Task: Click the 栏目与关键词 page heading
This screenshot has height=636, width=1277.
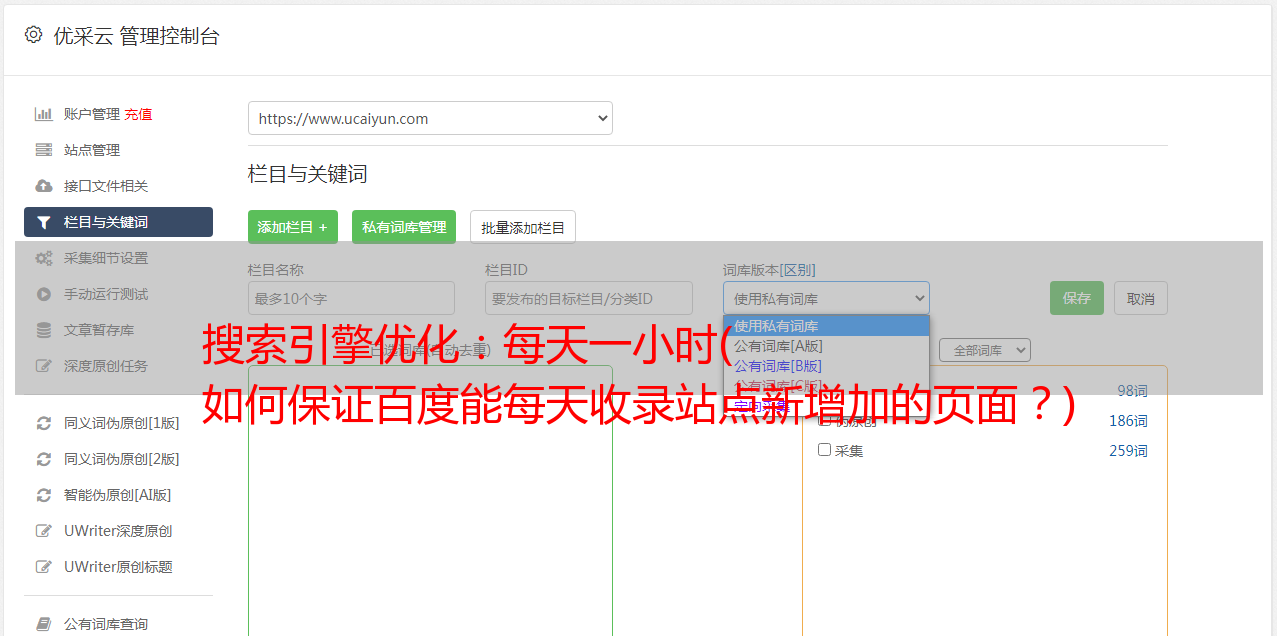Action: 308,174
